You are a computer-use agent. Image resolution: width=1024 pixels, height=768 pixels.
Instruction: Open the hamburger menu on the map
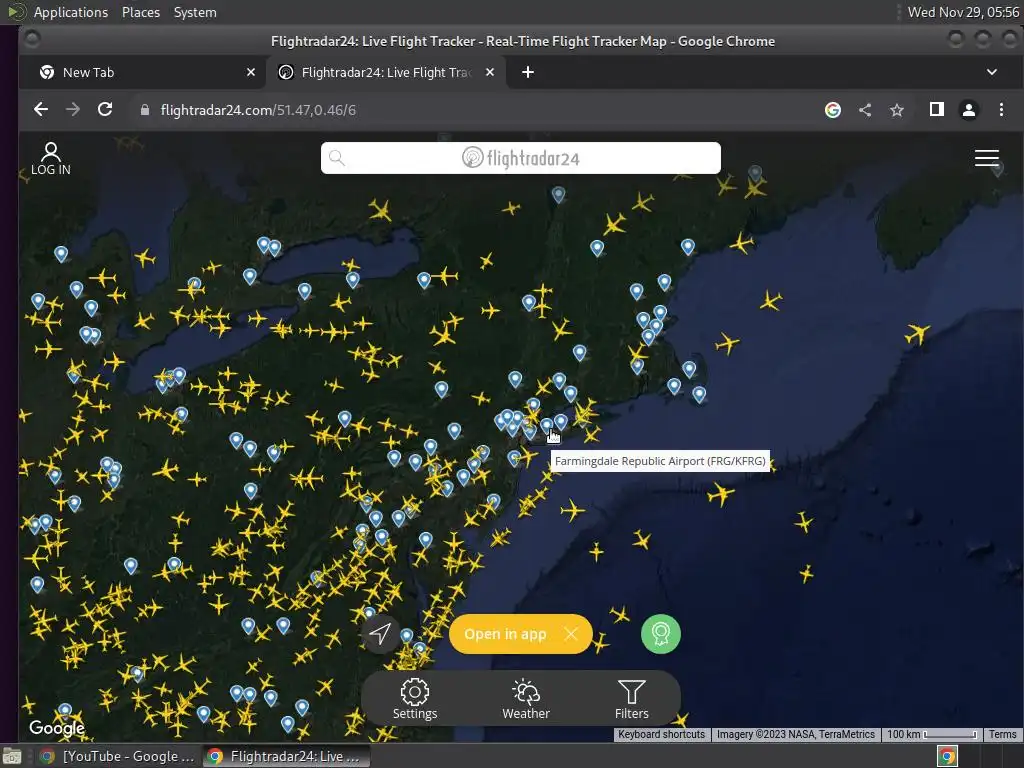pyautogui.click(x=986, y=158)
